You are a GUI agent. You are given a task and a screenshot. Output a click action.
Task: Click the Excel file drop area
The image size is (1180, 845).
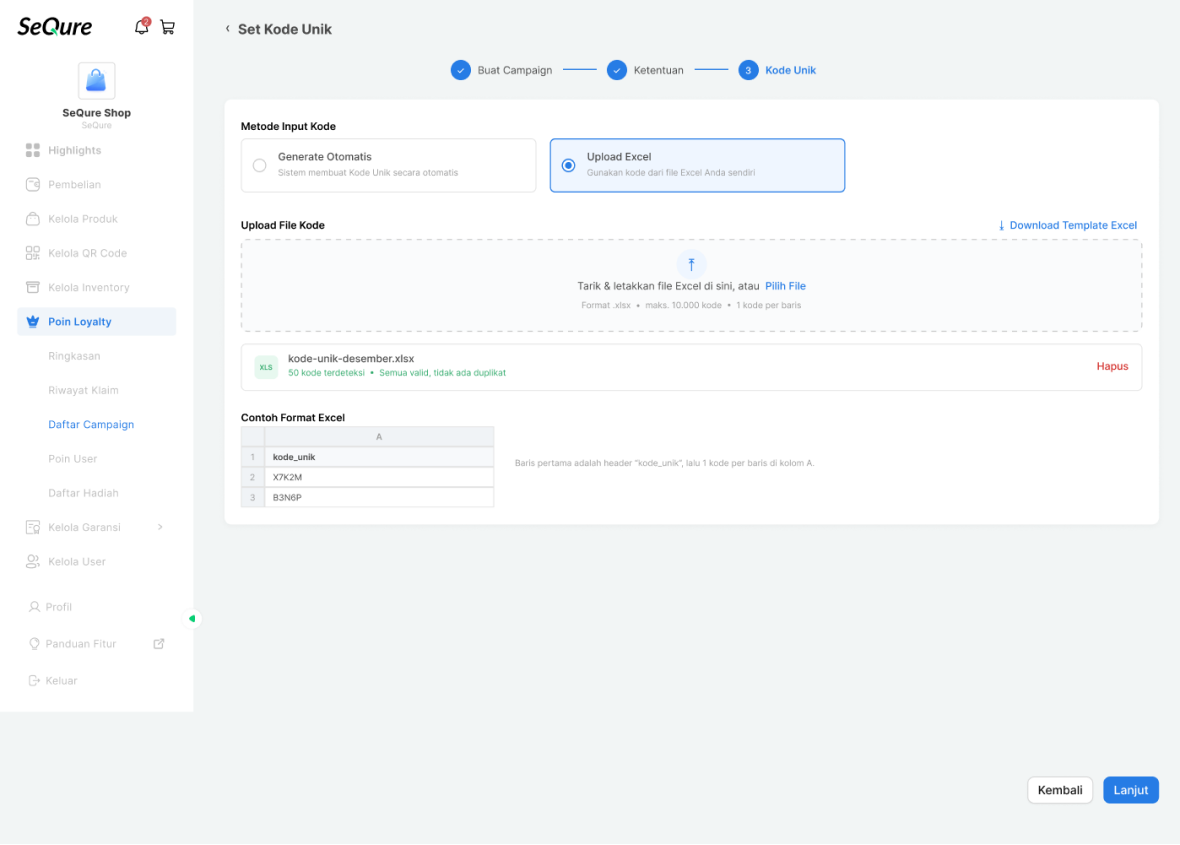click(691, 286)
